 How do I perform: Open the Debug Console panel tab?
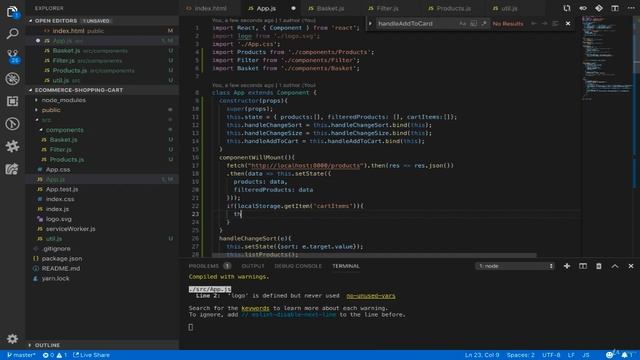point(298,266)
